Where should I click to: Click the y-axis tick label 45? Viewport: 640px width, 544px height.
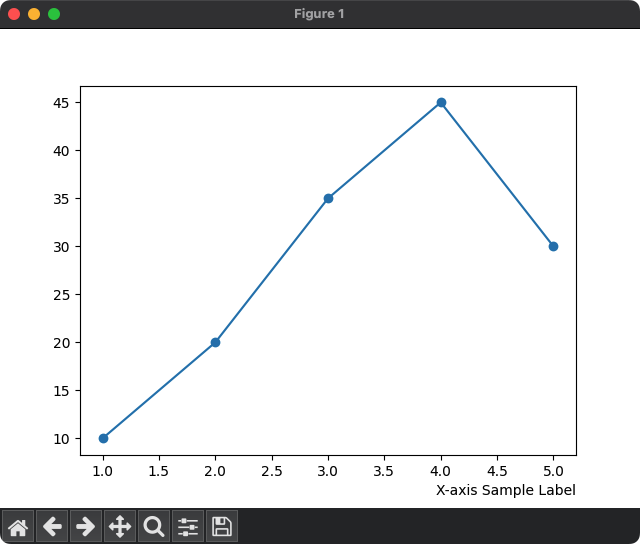(x=61, y=103)
